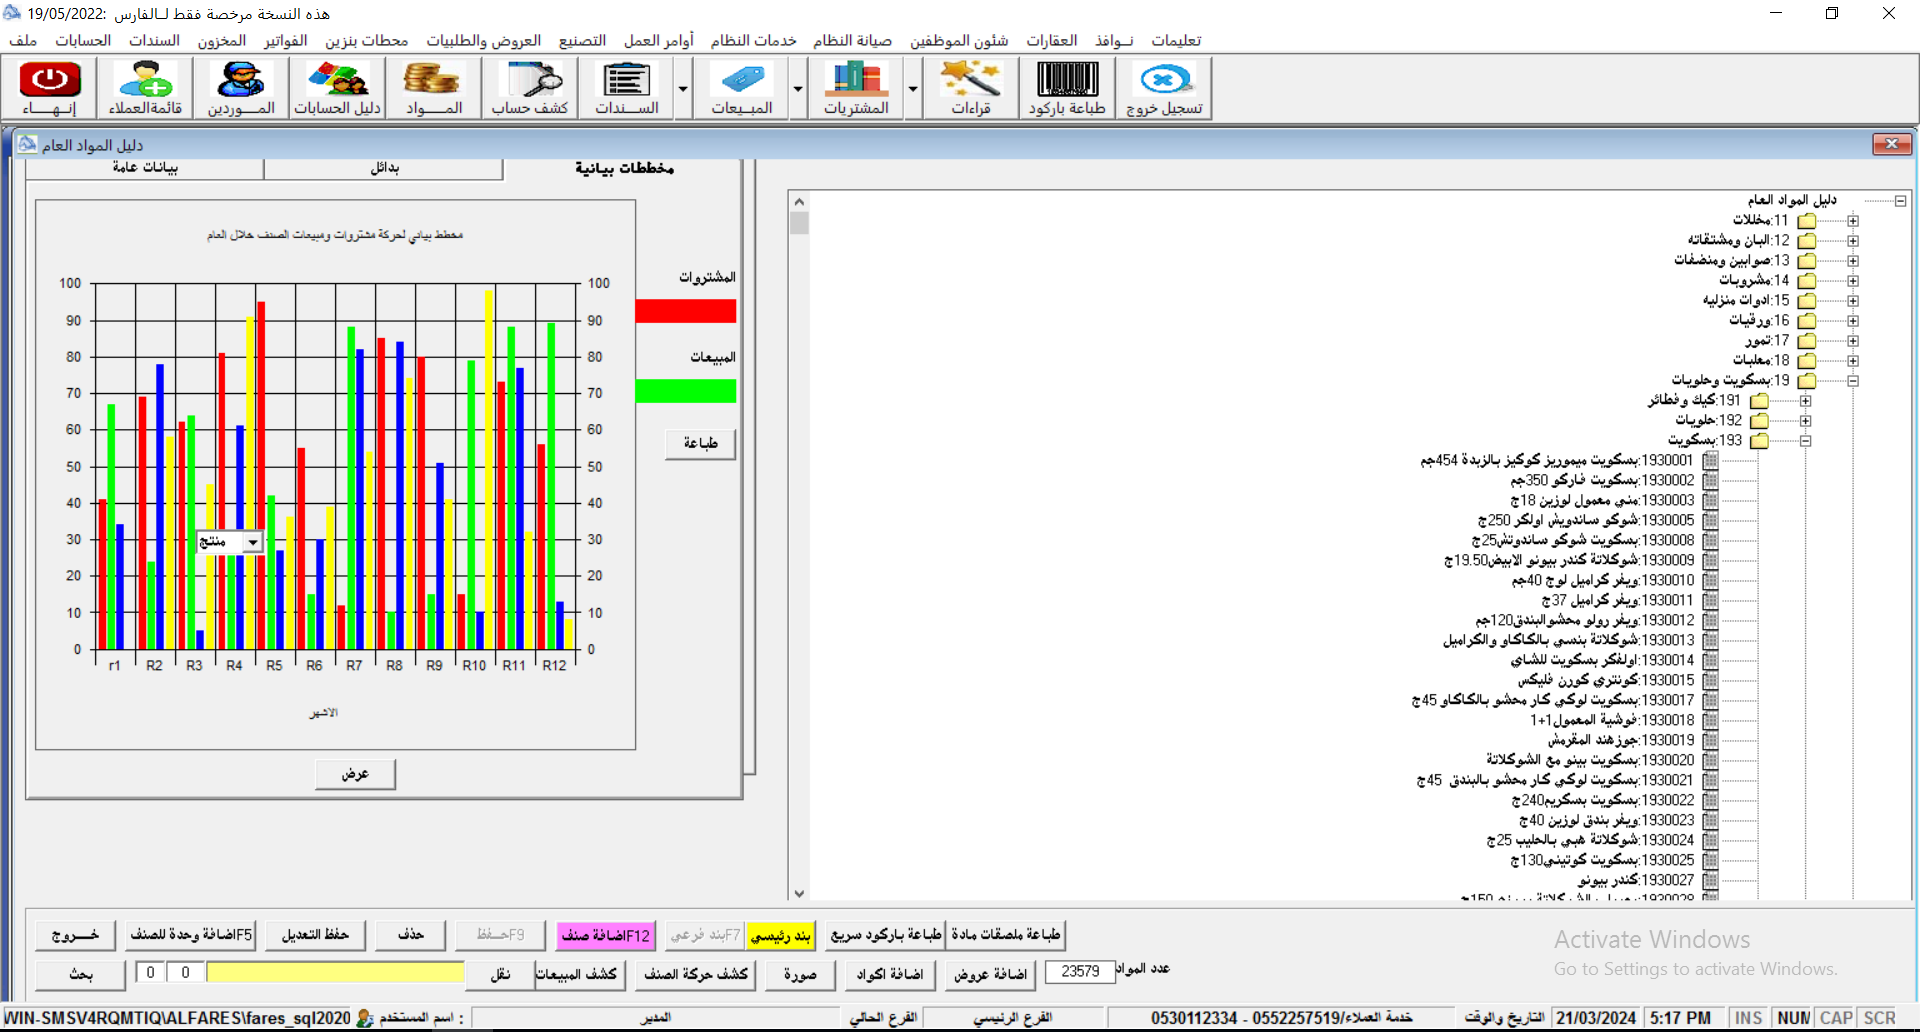Expand the 11:مخللات tree node
Image resolution: width=1920 pixels, height=1032 pixels.
[1853, 221]
